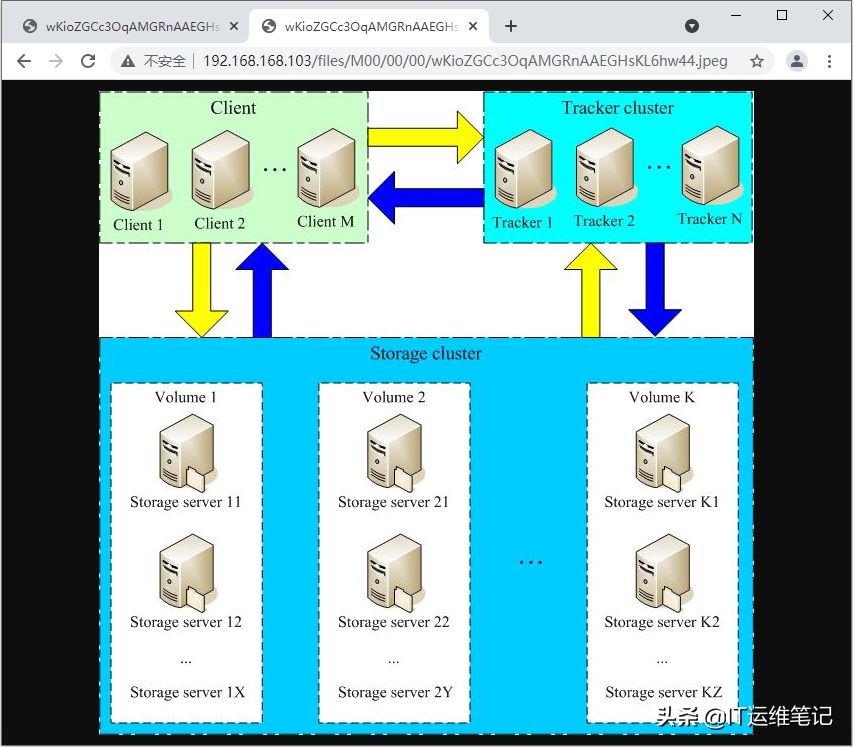Click the not-secure warning triangle icon
Image resolution: width=853 pixels, height=747 pixels.
128,61
